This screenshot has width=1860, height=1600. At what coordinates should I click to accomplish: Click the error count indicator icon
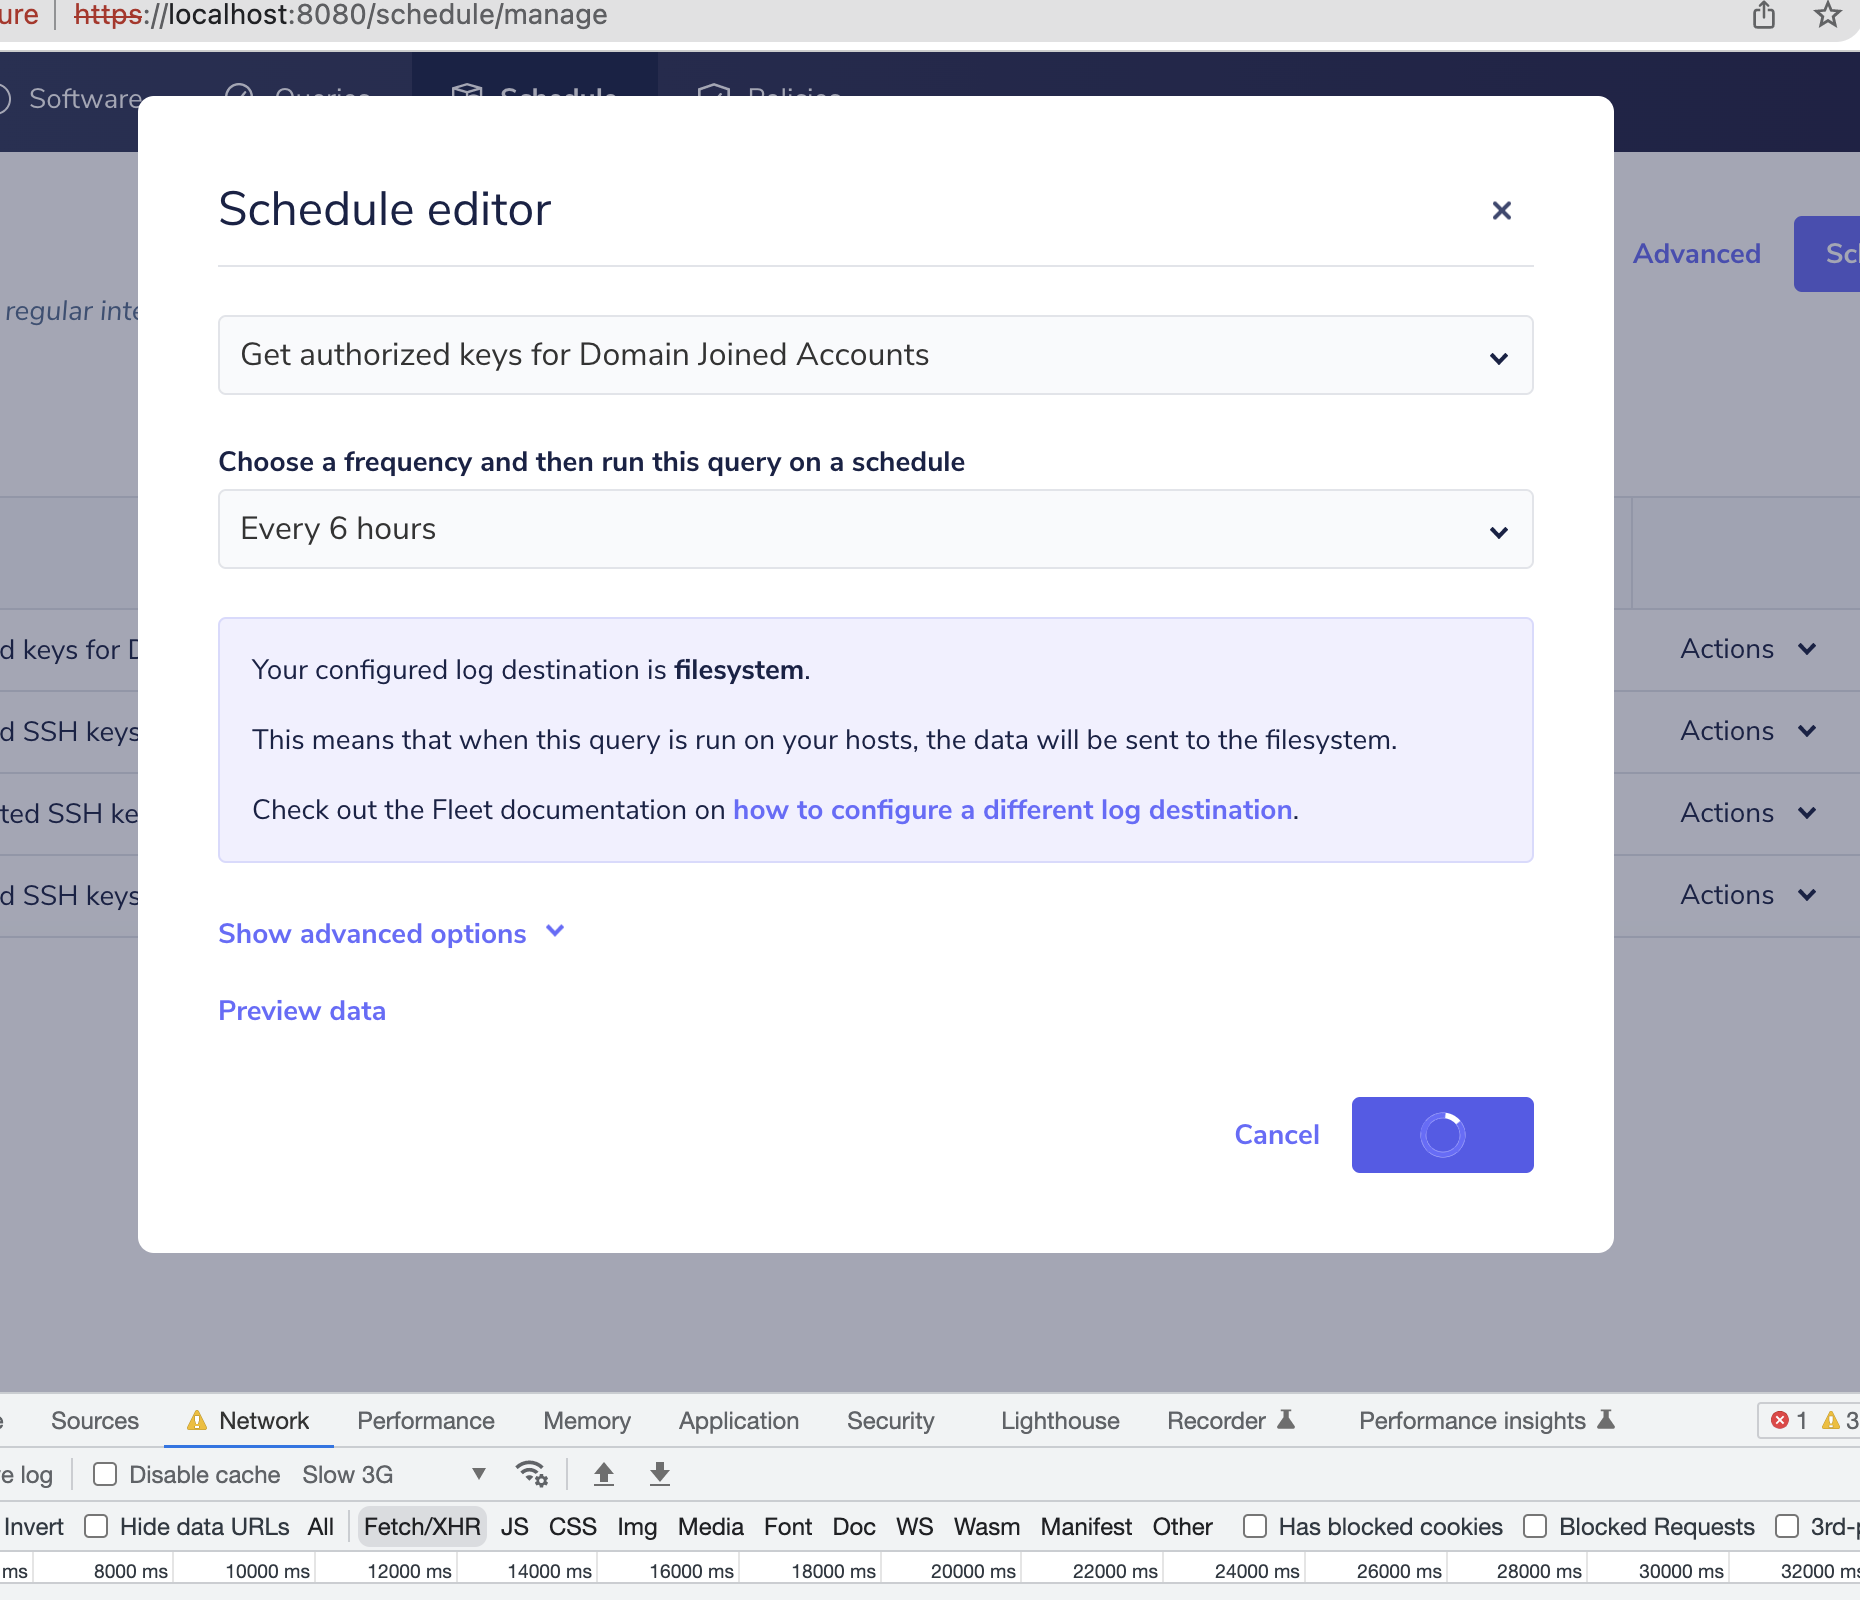(1780, 1420)
